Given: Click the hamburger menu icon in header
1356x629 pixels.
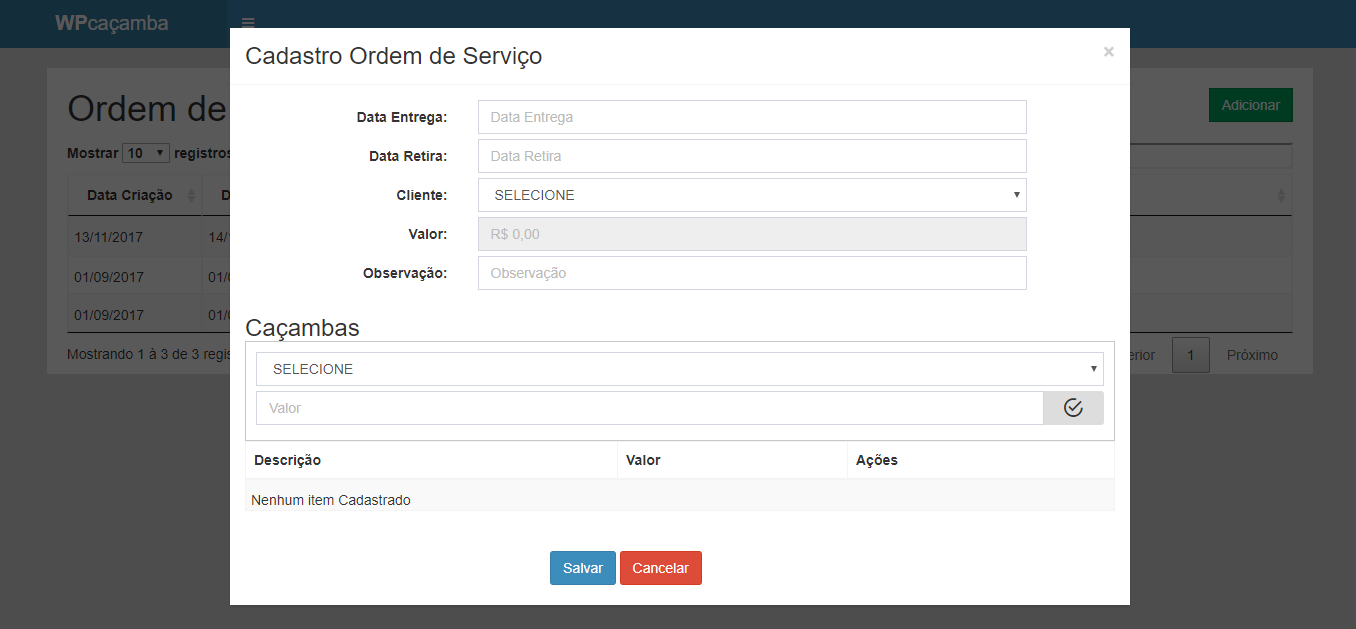Looking at the screenshot, I should [x=248, y=23].
